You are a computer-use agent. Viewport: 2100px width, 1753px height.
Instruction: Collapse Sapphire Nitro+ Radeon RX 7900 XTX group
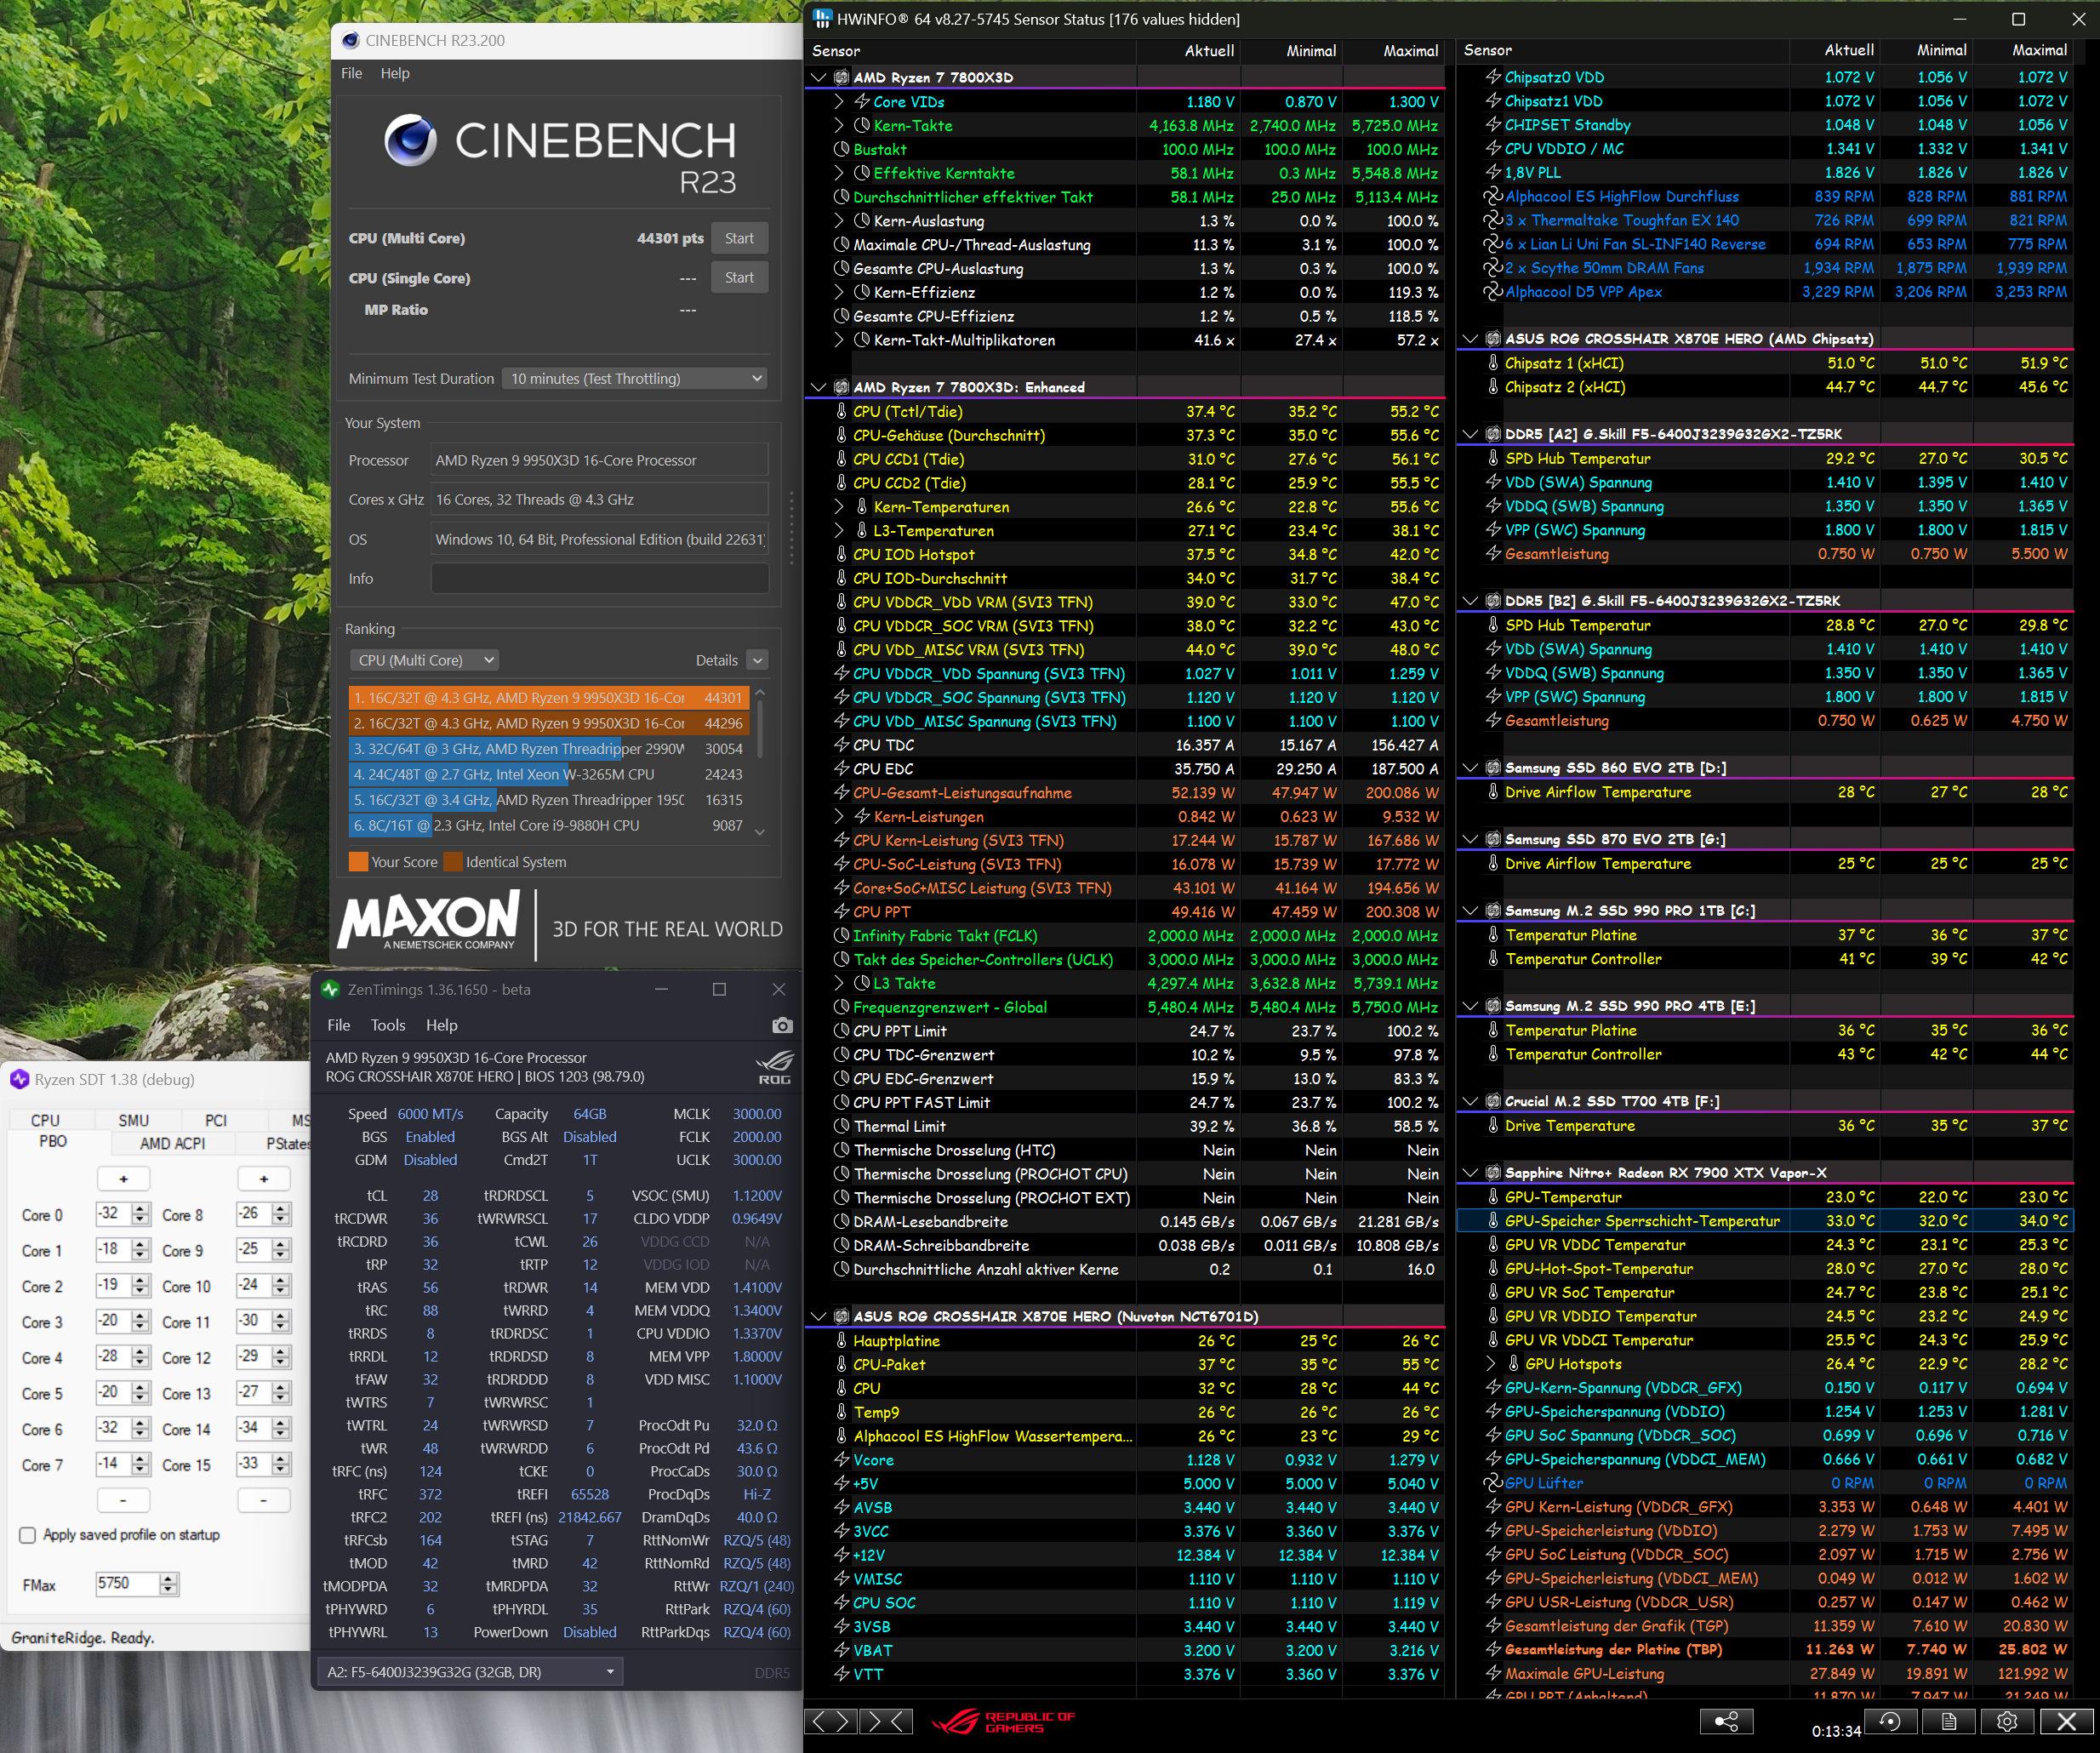tap(1470, 1173)
